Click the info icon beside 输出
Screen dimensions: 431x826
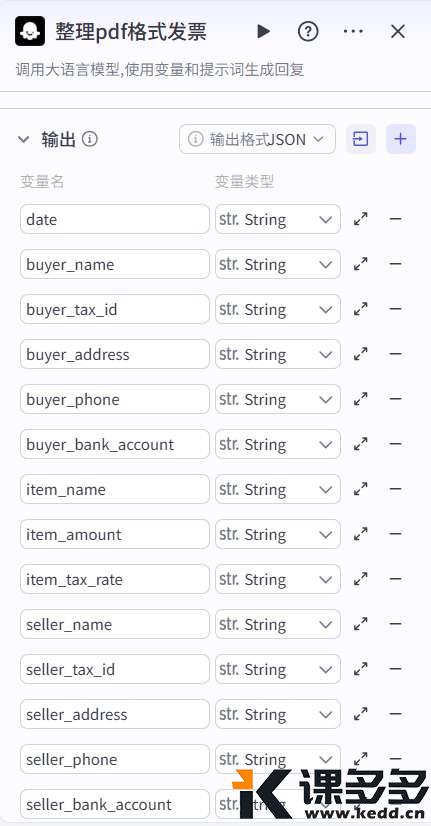(x=90, y=139)
